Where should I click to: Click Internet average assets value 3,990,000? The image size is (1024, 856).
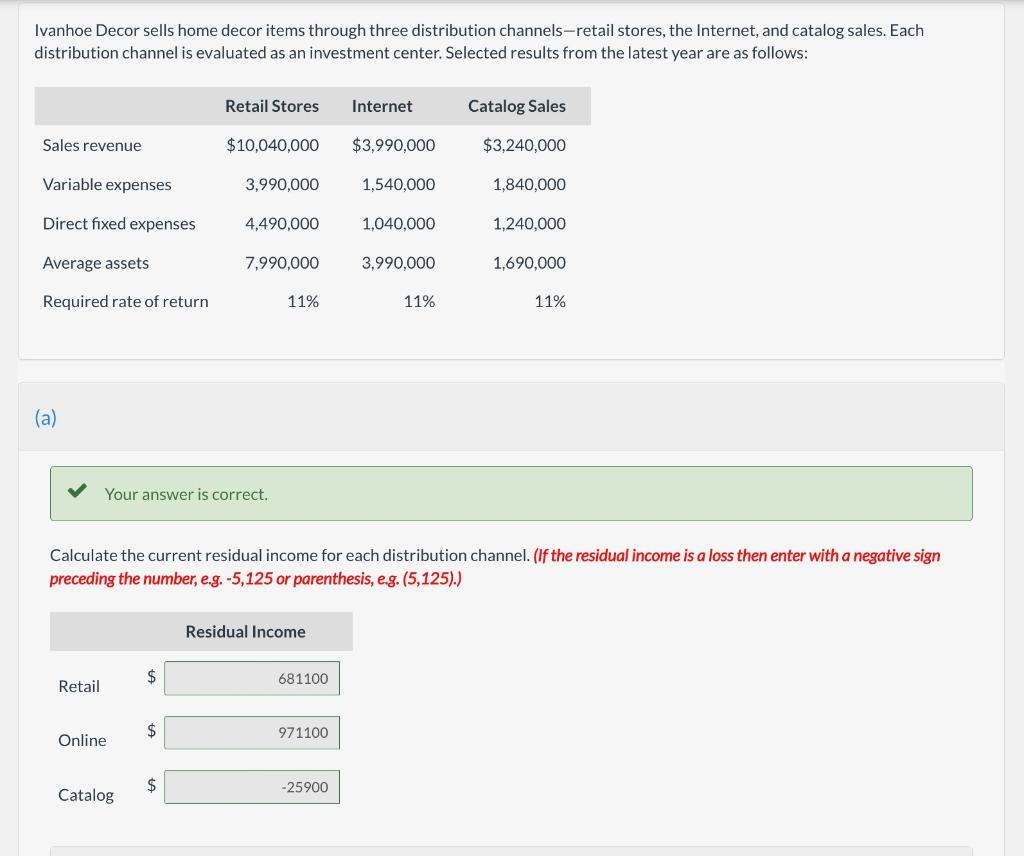tap(398, 262)
